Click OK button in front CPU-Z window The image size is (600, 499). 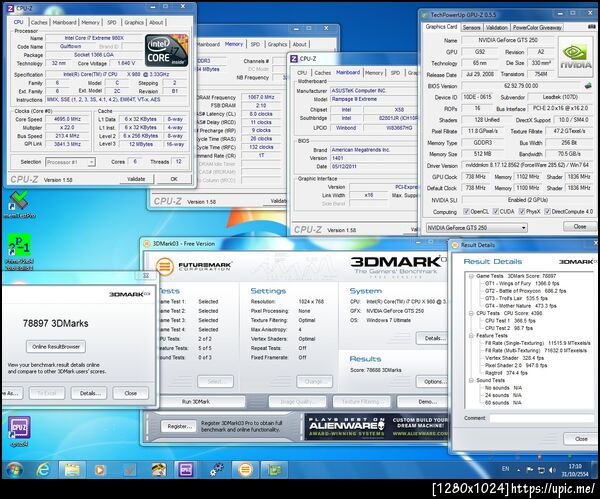tap(174, 179)
